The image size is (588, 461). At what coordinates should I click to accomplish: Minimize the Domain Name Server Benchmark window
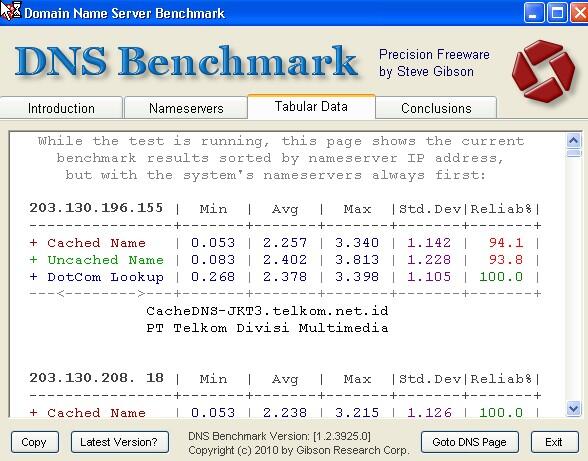click(533, 13)
